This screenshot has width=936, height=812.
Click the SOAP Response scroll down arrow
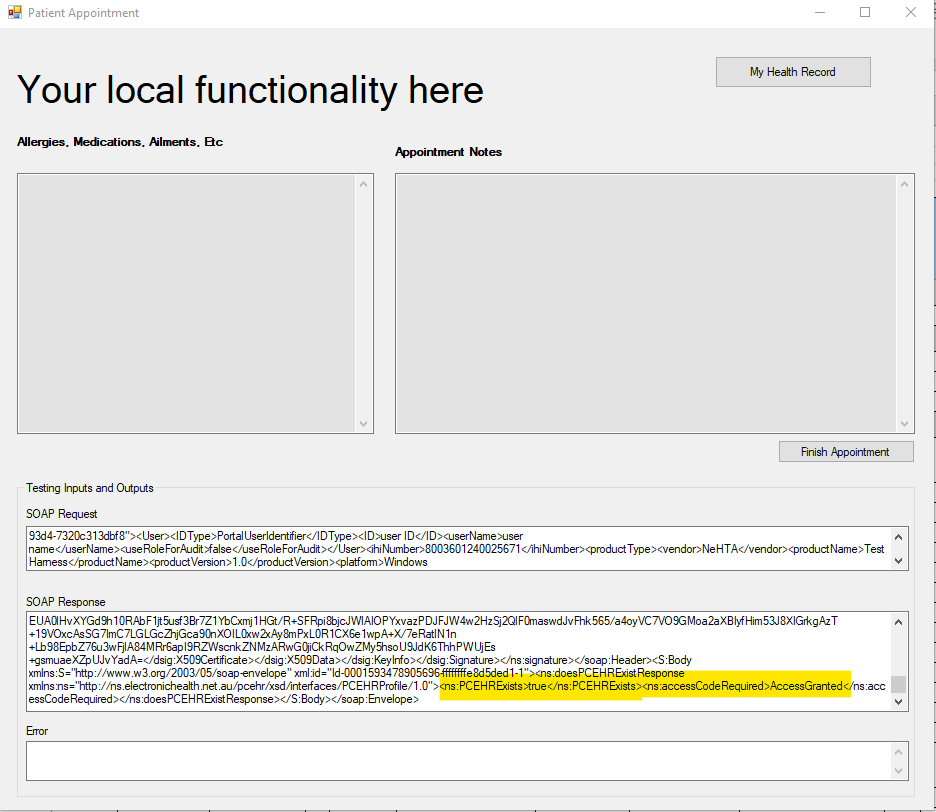(899, 702)
